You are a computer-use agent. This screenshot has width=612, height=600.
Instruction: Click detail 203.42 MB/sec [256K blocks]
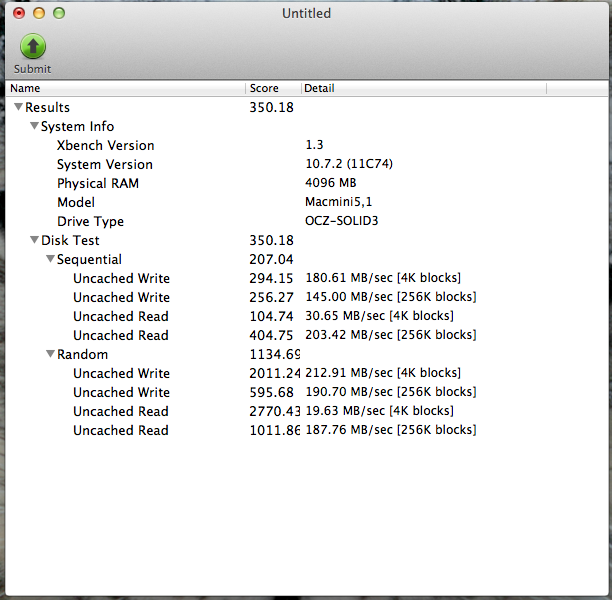tap(391, 335)
